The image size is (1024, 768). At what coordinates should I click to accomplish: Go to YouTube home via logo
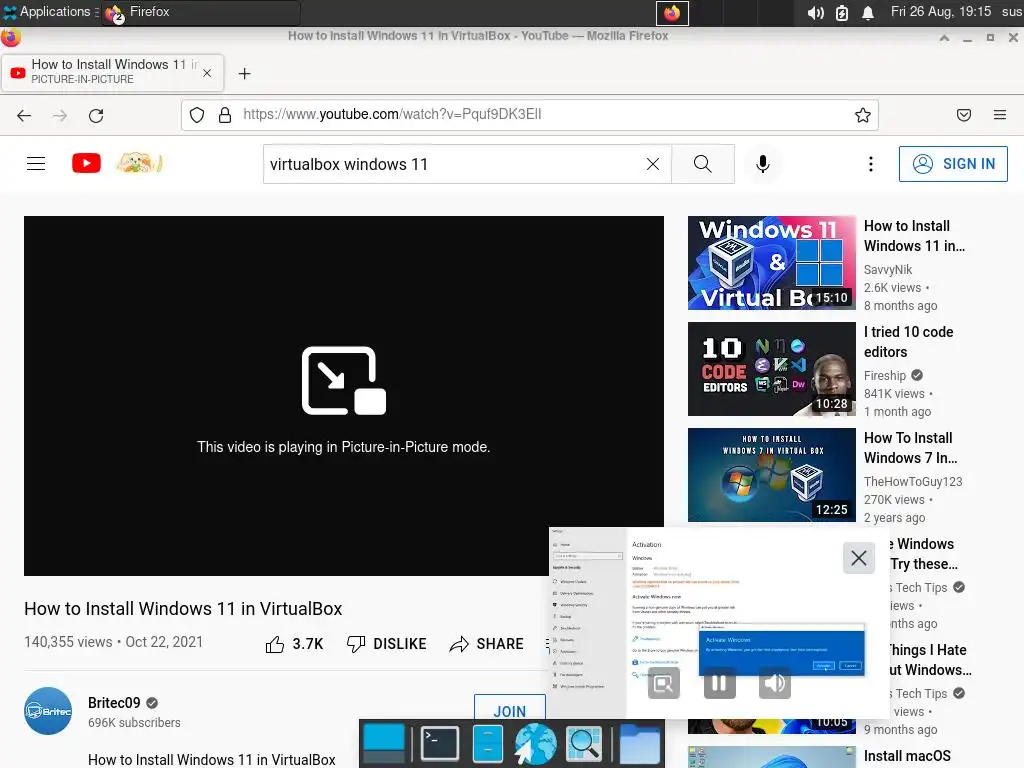pos(86,163)
